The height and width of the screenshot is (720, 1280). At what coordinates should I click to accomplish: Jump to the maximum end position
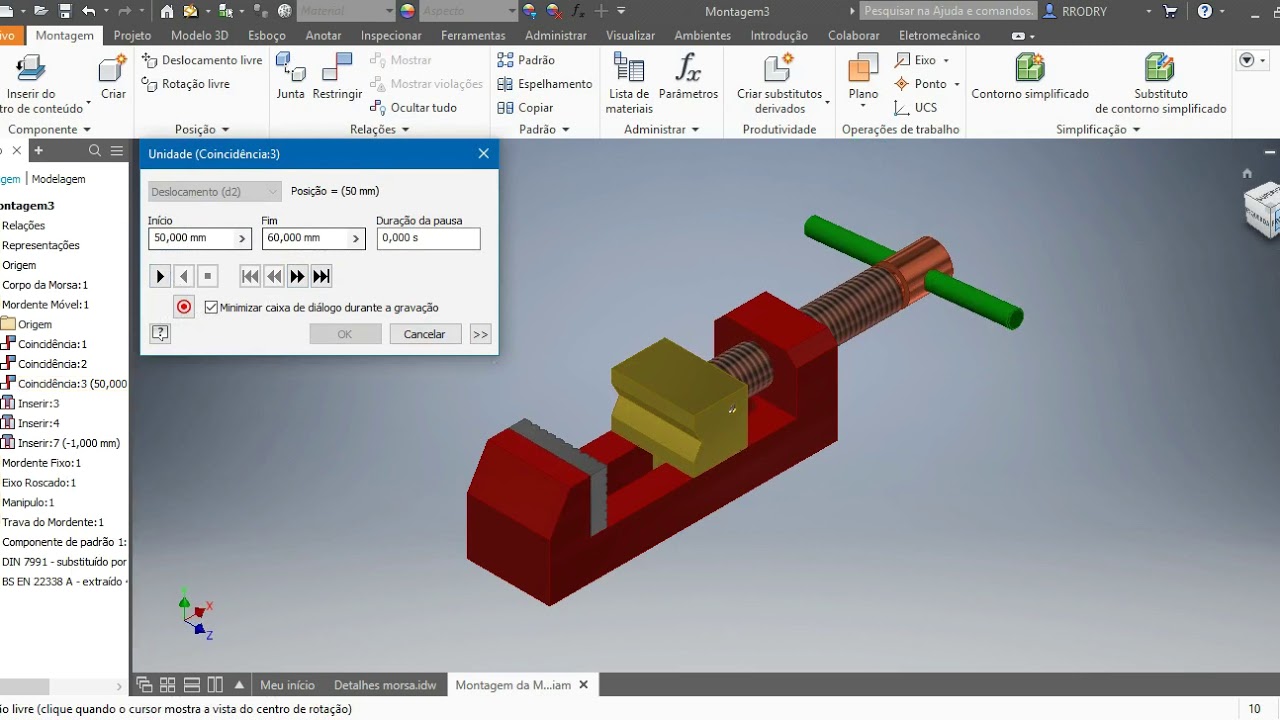pyautogui.click(x=321, y=276)
